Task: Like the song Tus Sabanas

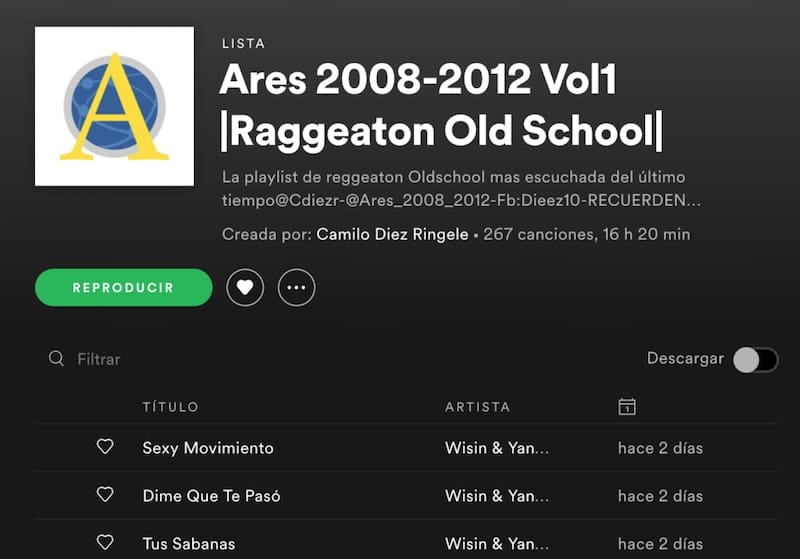Action: [105, 543]
